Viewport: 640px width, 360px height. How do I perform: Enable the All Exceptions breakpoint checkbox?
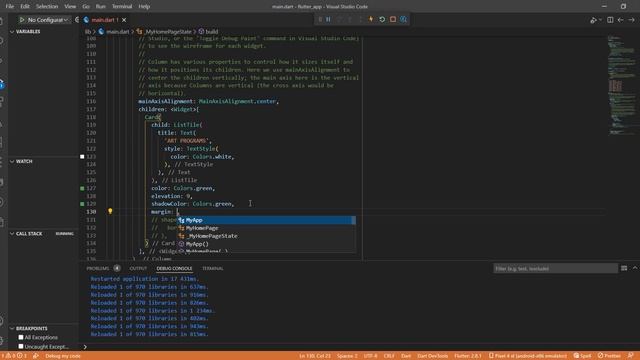(21, 338)
